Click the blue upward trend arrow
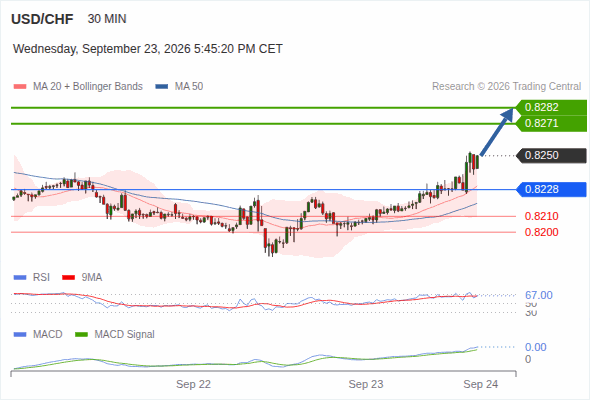 [496, 132]
